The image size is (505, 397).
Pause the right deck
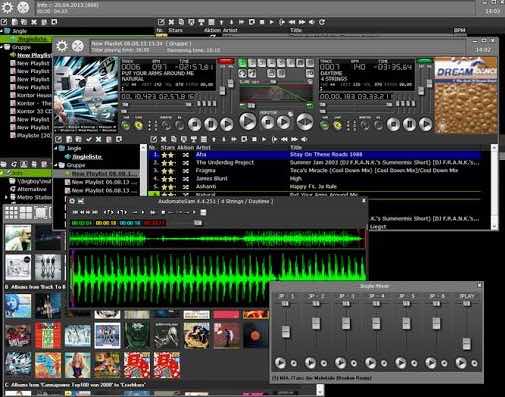(x=409, y=124)
